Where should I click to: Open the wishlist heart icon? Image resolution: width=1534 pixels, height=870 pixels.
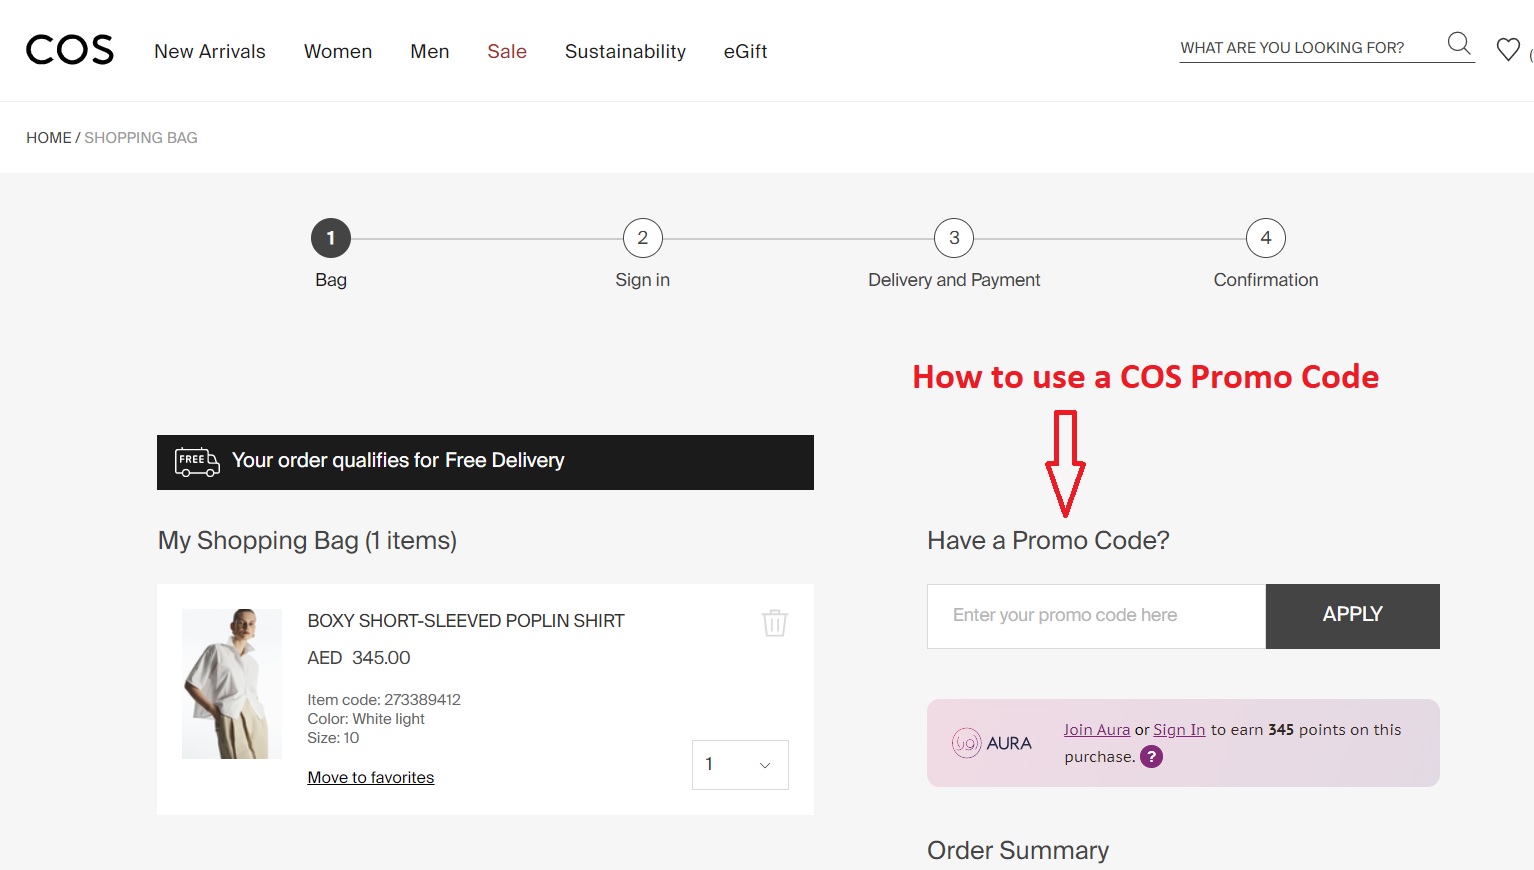click(1508, 48)
